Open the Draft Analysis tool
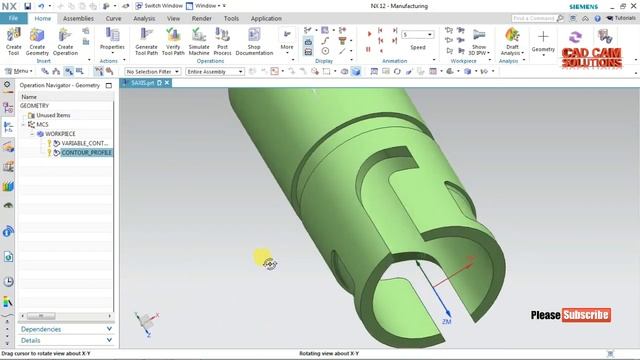 [512, 41]
